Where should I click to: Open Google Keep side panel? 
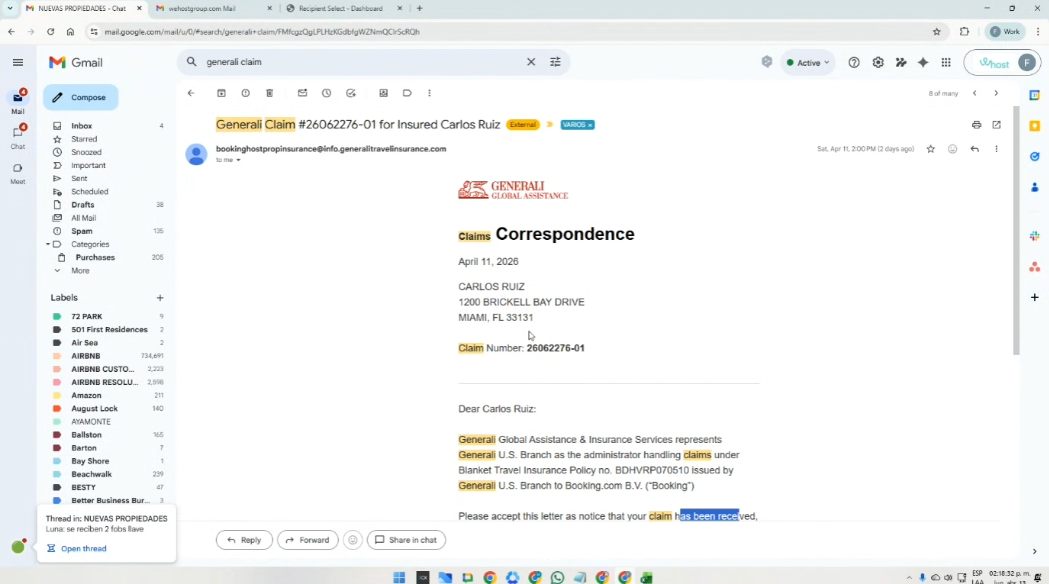(x=1034, y=126)
